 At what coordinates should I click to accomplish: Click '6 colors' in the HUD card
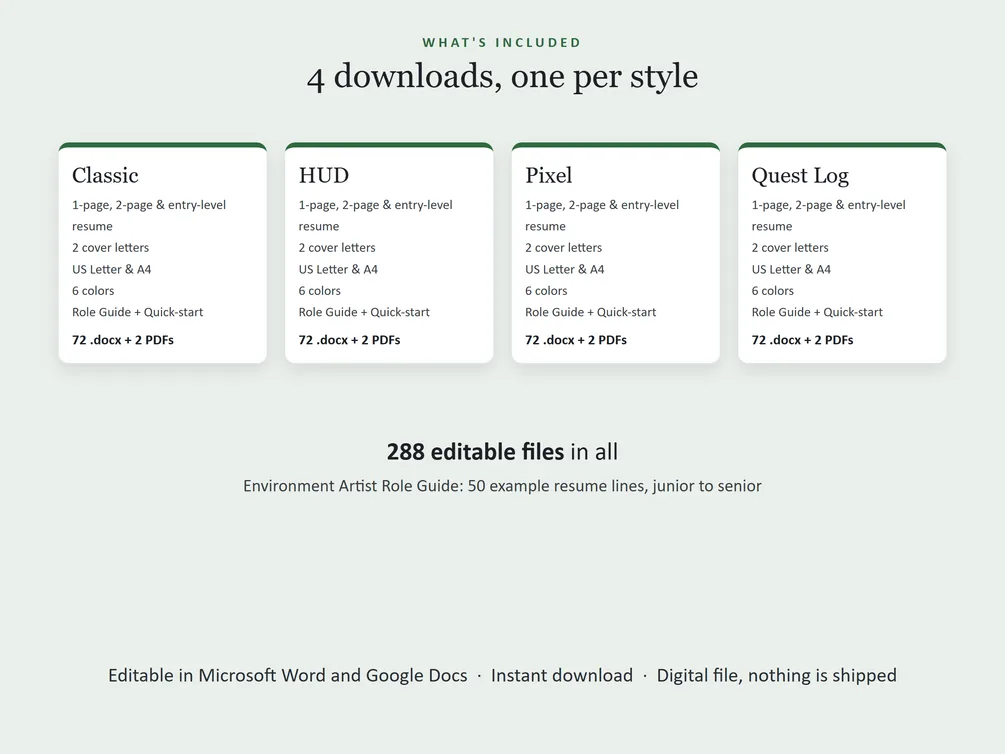pyautogui.click(x=320, y=290)
